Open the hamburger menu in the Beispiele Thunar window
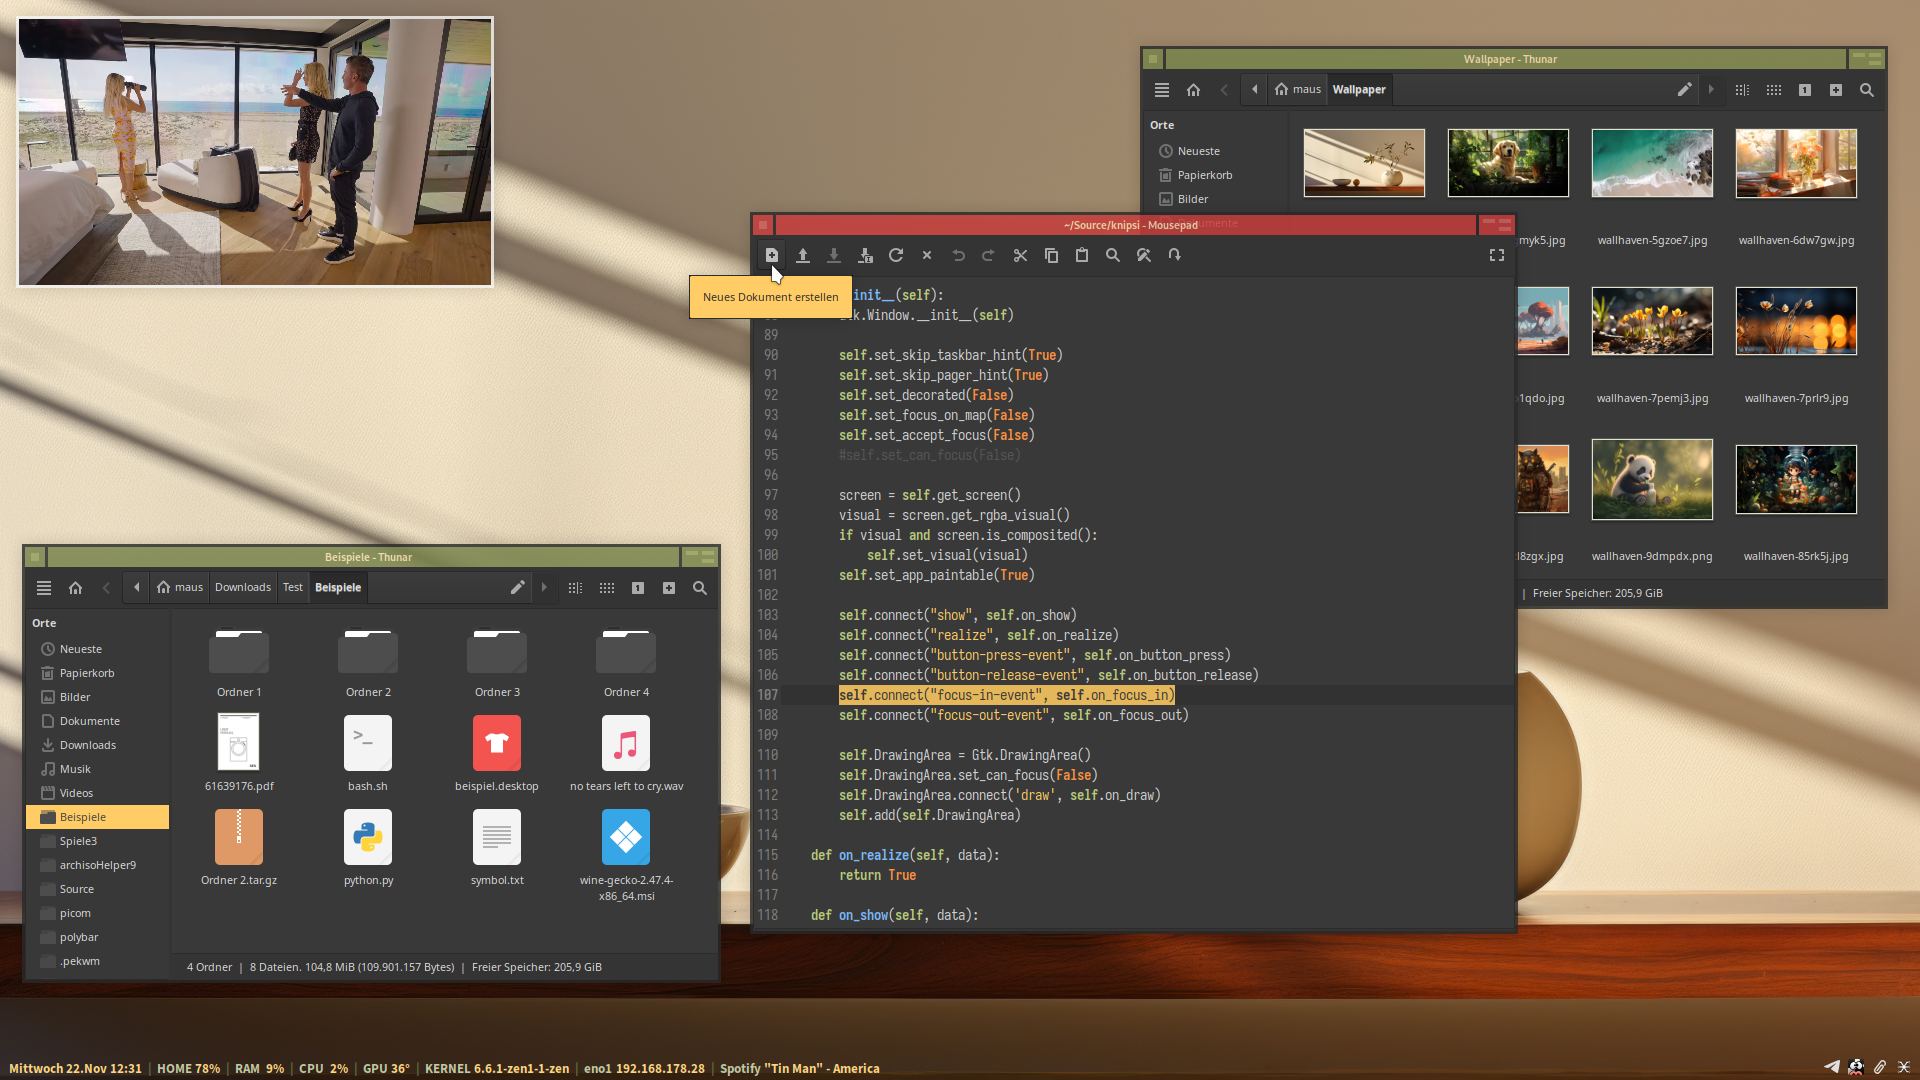This screenshot has height=1080, width=1920. point(44,588)
